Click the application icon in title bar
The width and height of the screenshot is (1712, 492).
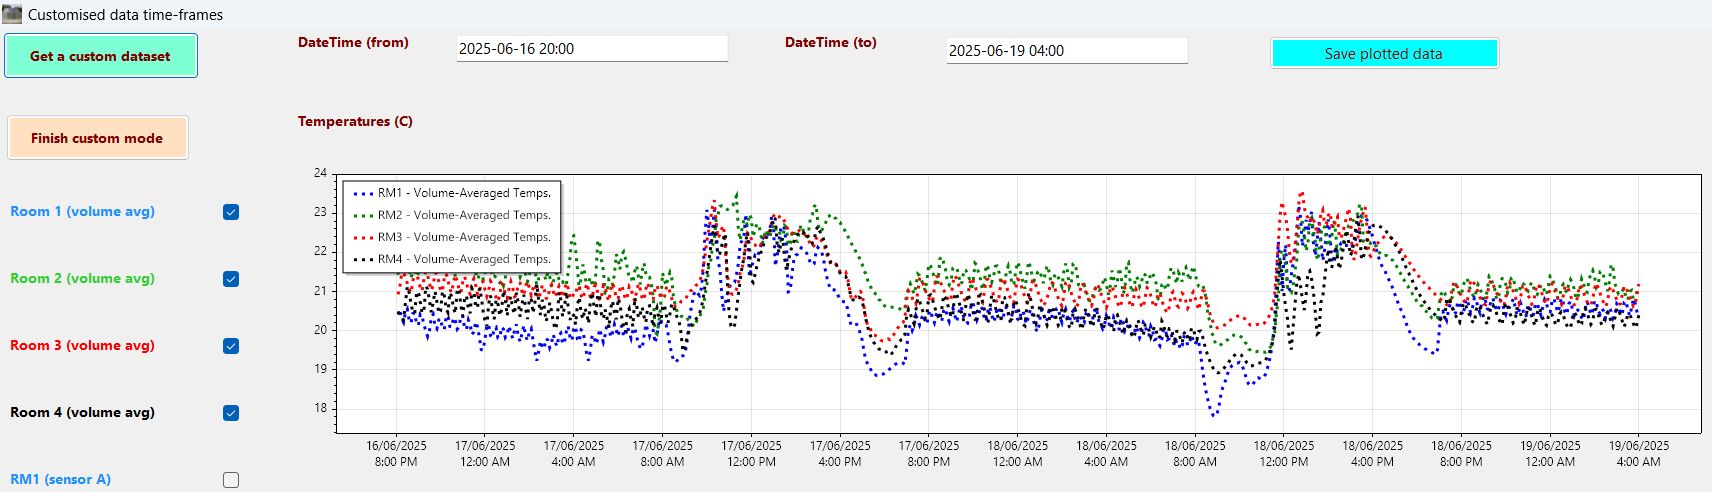(12, 14)
